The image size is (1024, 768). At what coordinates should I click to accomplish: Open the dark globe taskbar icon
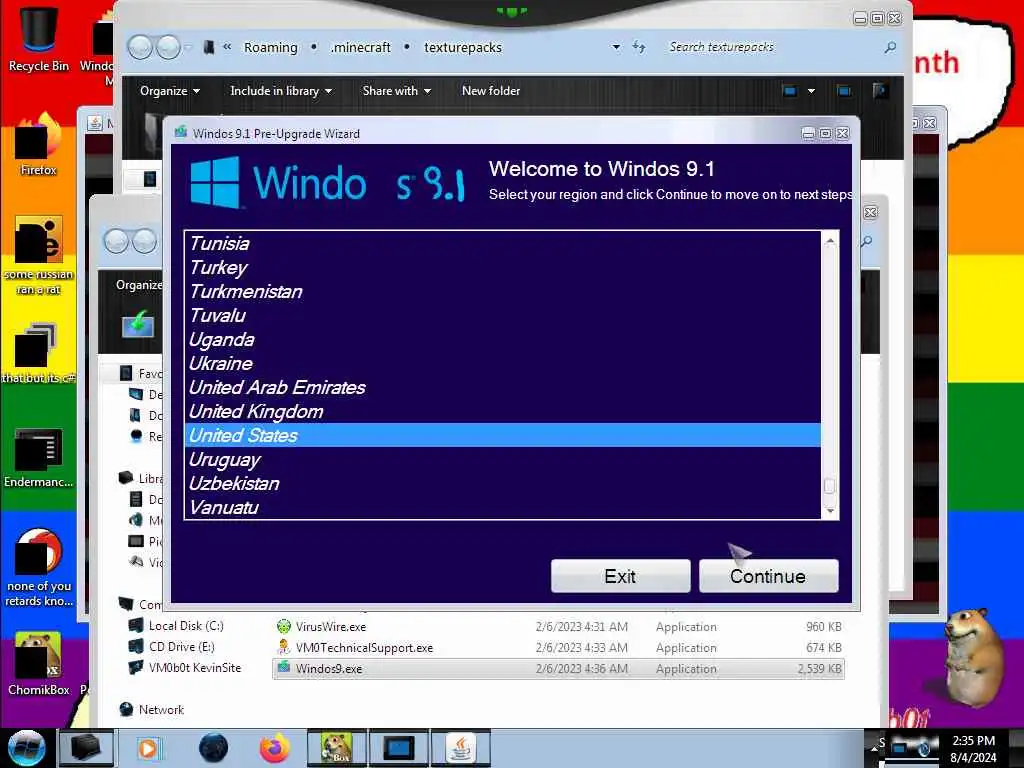click(214, 748)
